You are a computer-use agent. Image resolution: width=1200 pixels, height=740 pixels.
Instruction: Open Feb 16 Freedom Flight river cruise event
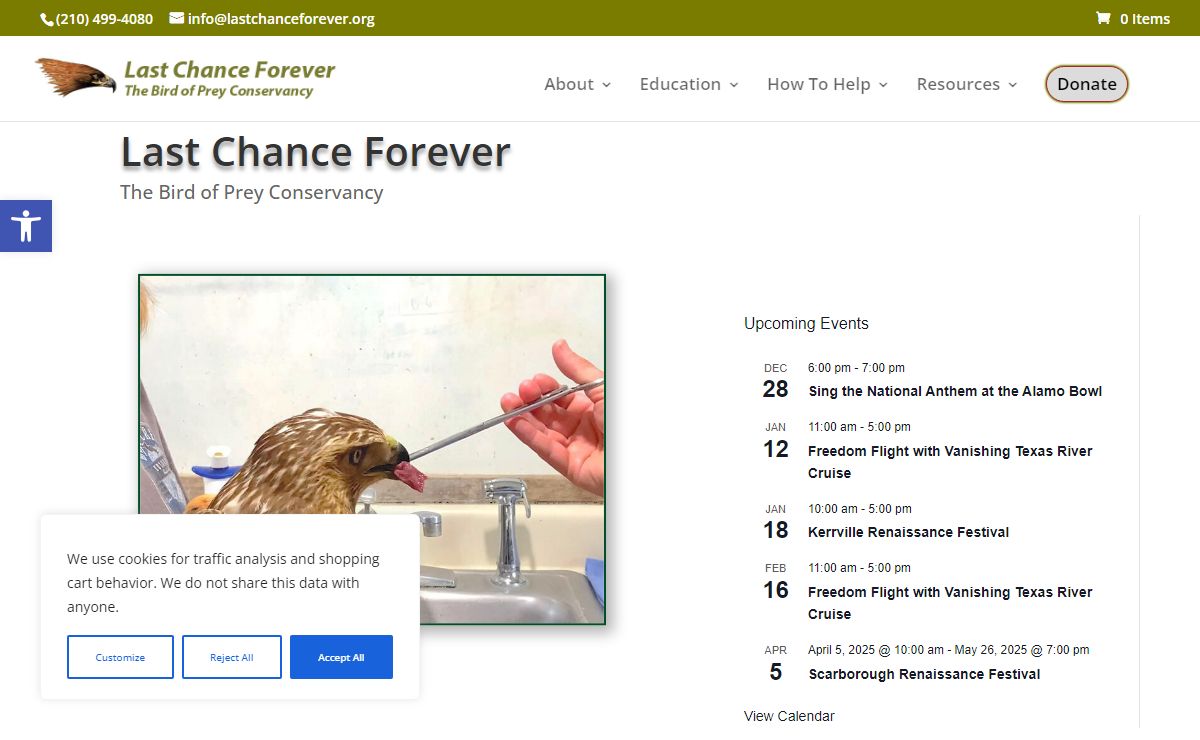point(950,603)
